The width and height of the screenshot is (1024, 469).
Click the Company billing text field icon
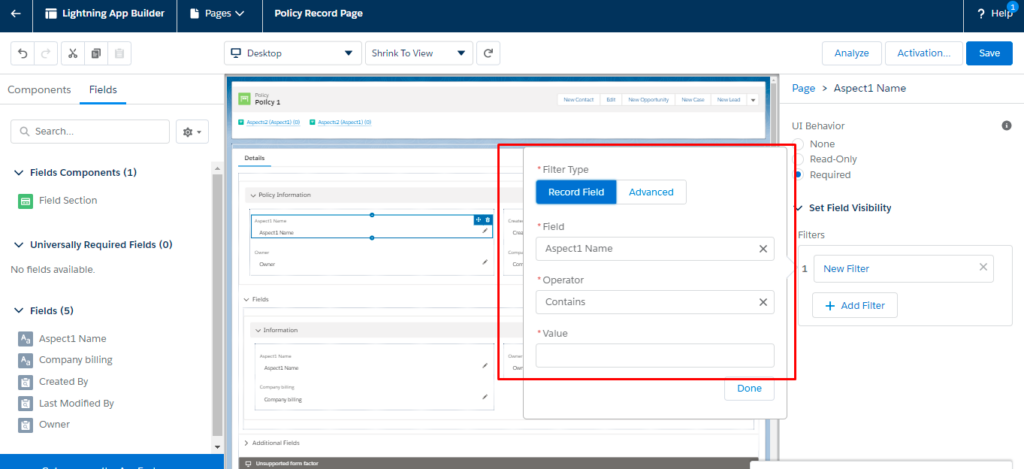pos(25,361)
